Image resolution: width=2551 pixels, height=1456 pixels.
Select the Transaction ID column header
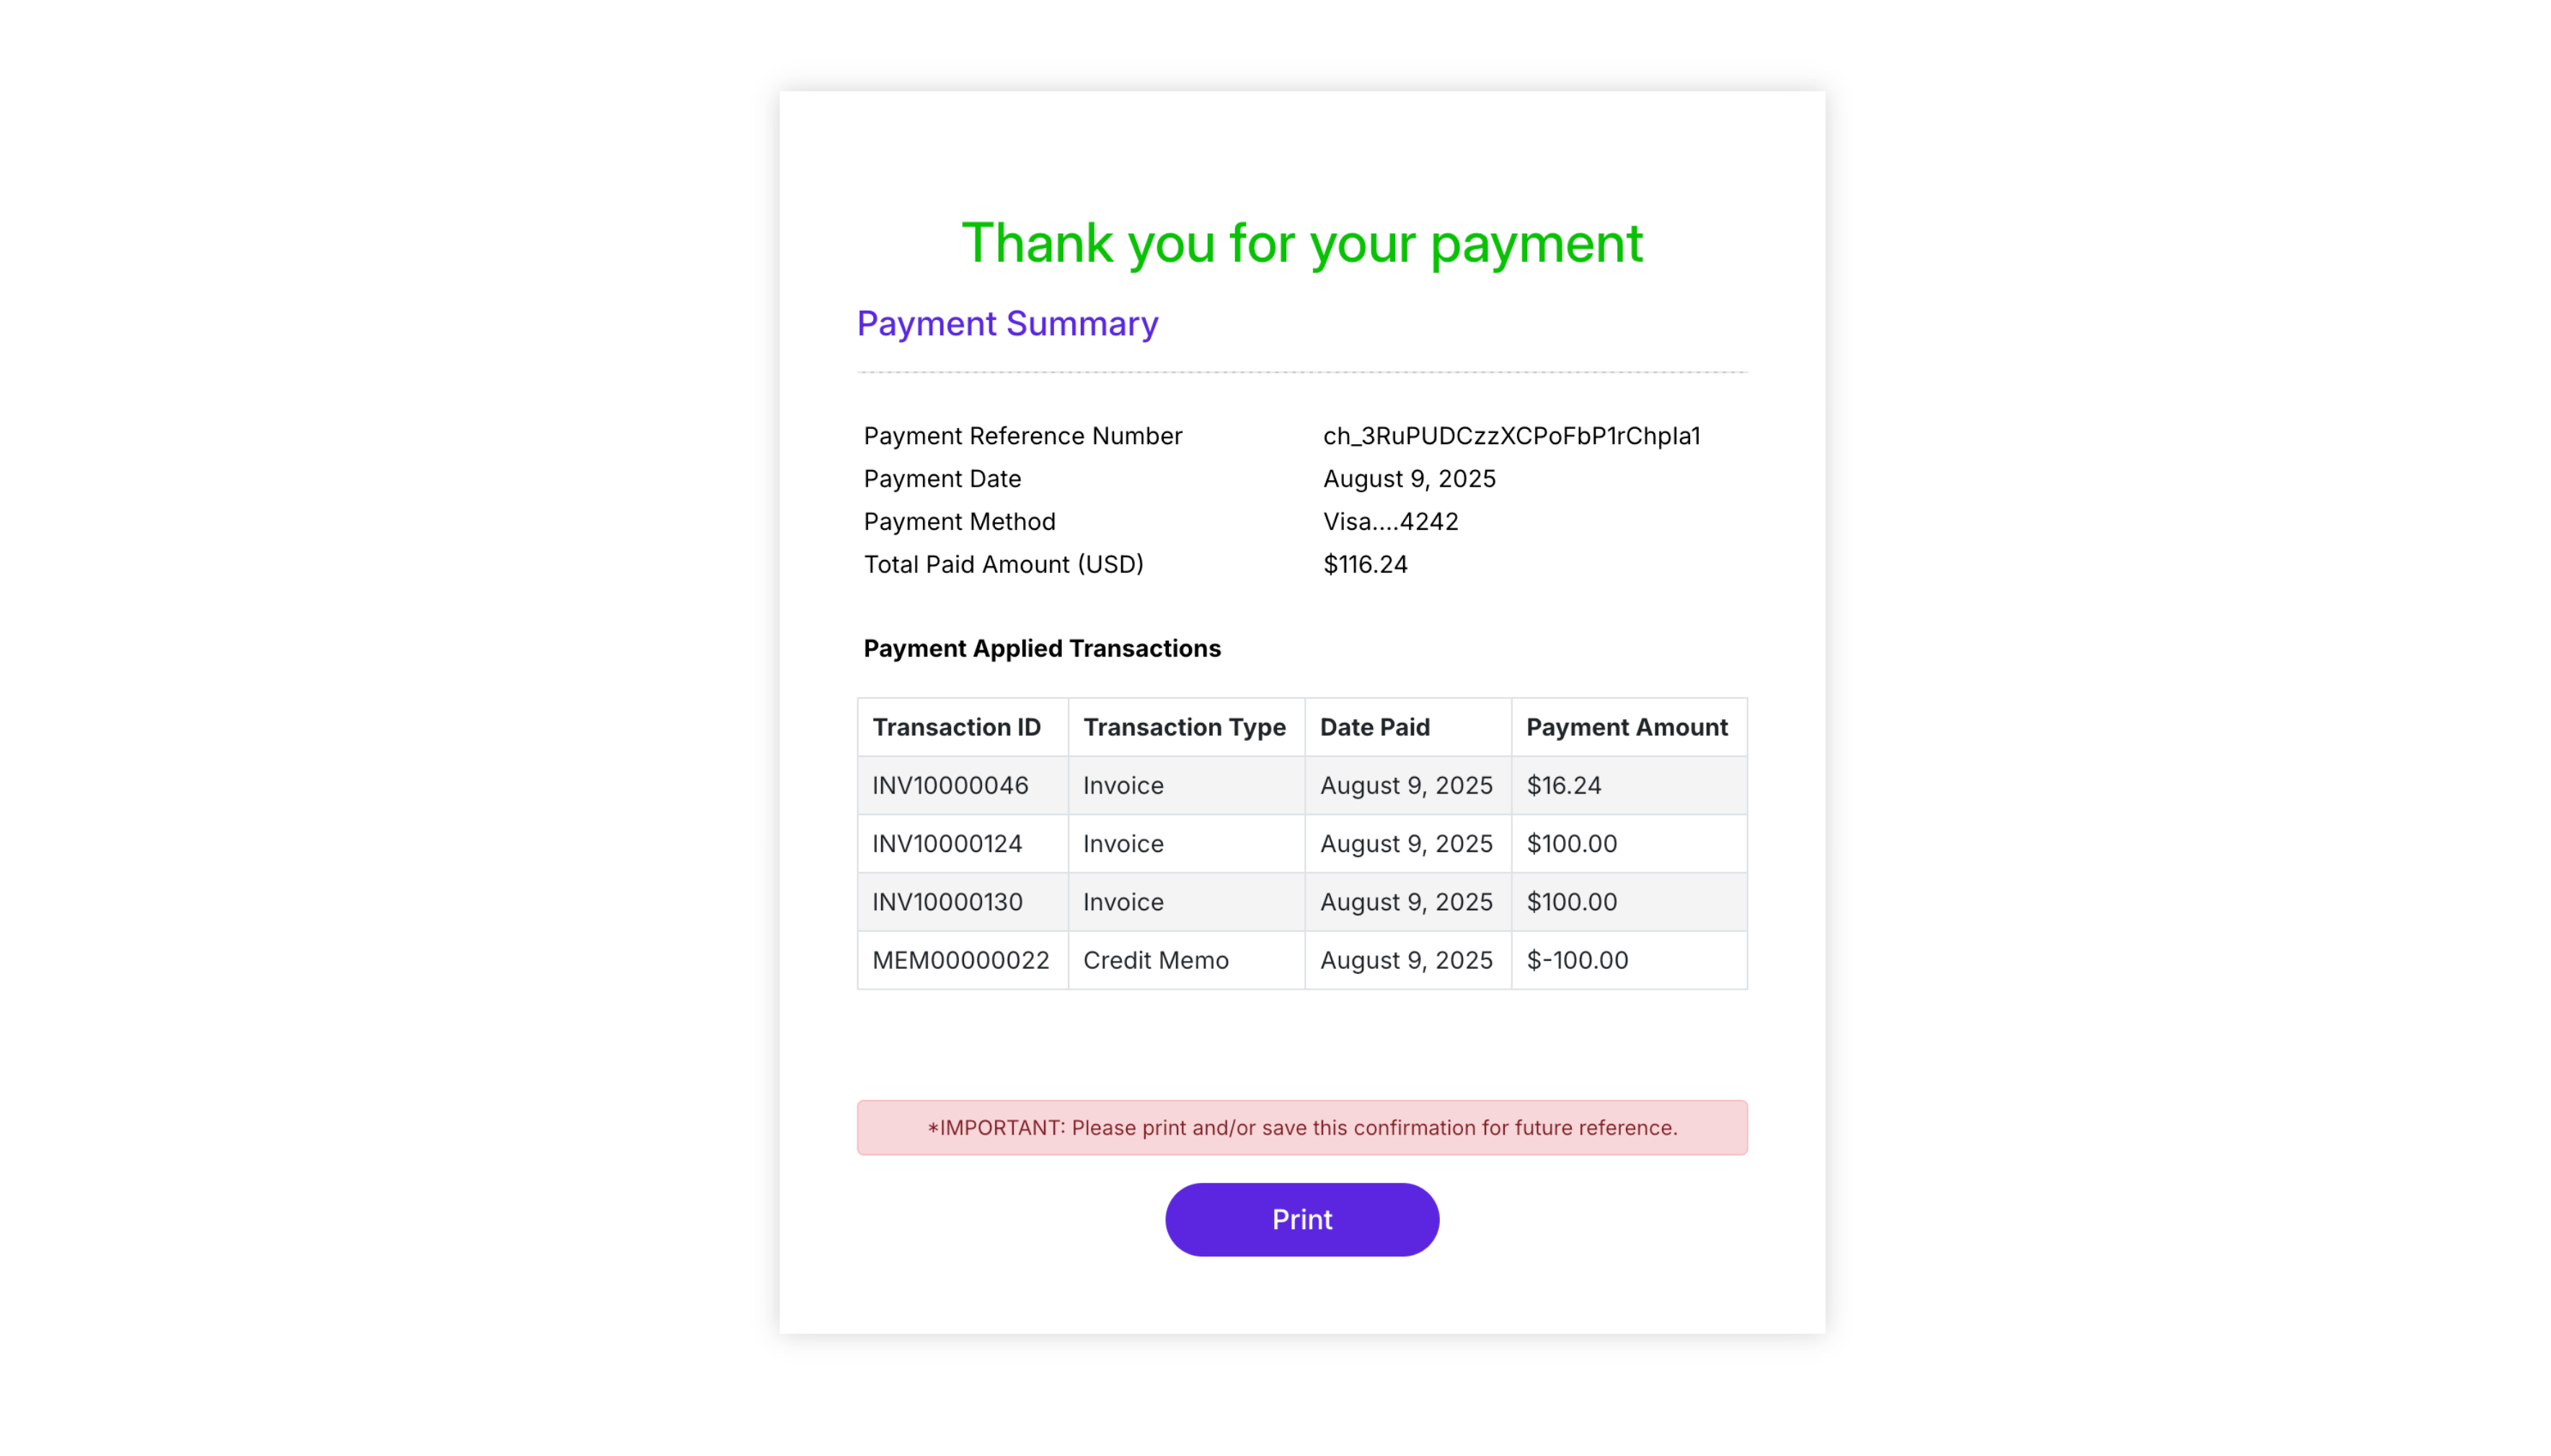pos(956,727)
